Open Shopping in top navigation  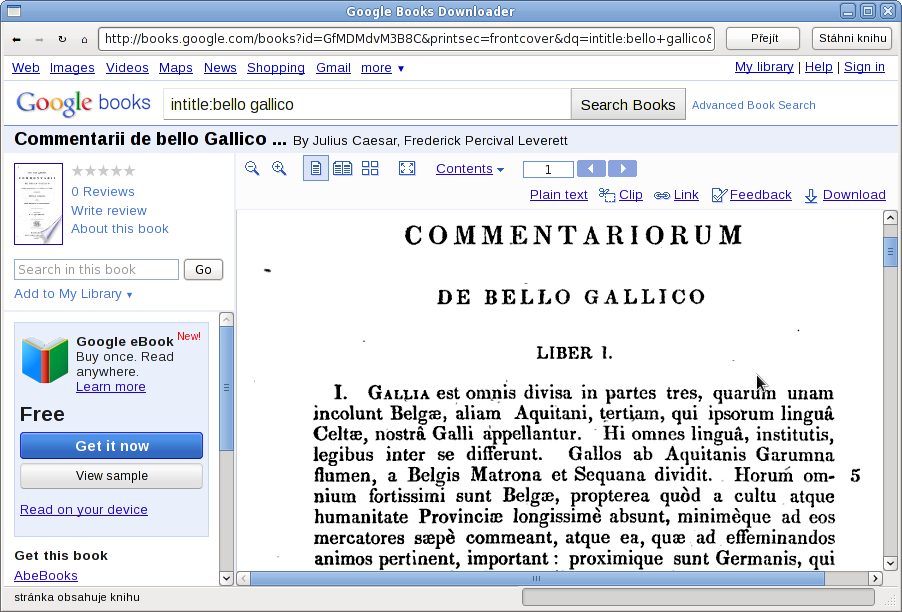pos(276,68)
